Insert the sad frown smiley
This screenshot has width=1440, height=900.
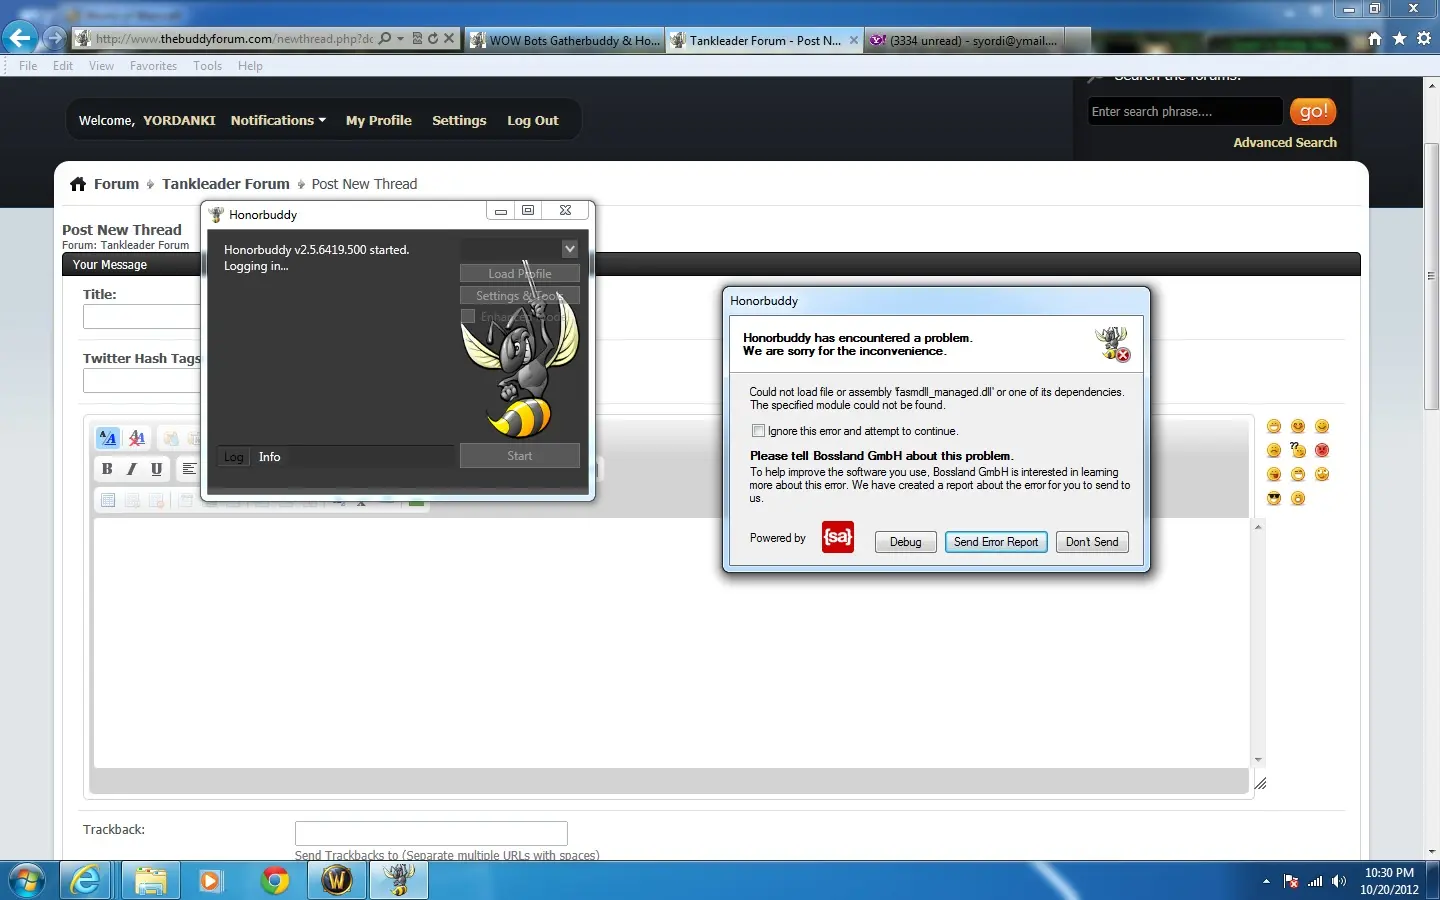pos(1274,450)
